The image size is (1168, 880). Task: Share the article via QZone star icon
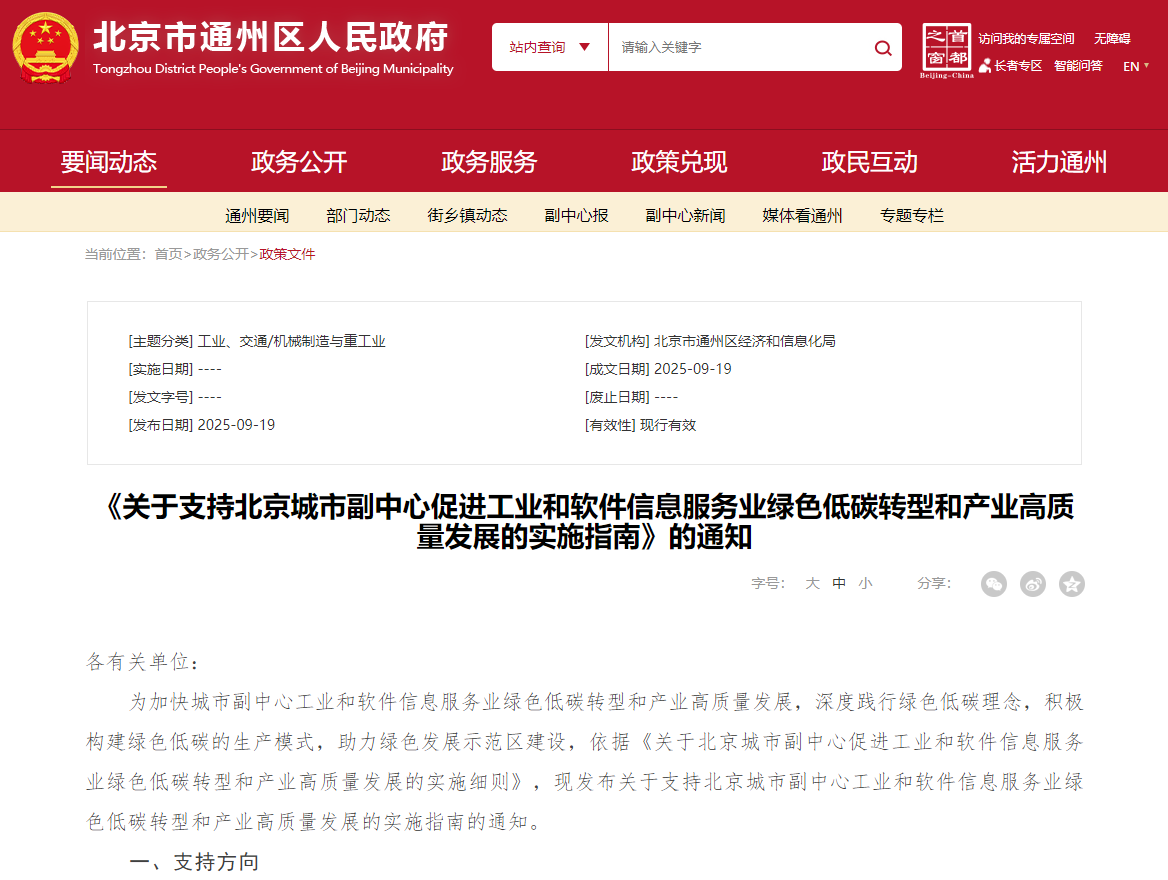tap(1071, 584)
